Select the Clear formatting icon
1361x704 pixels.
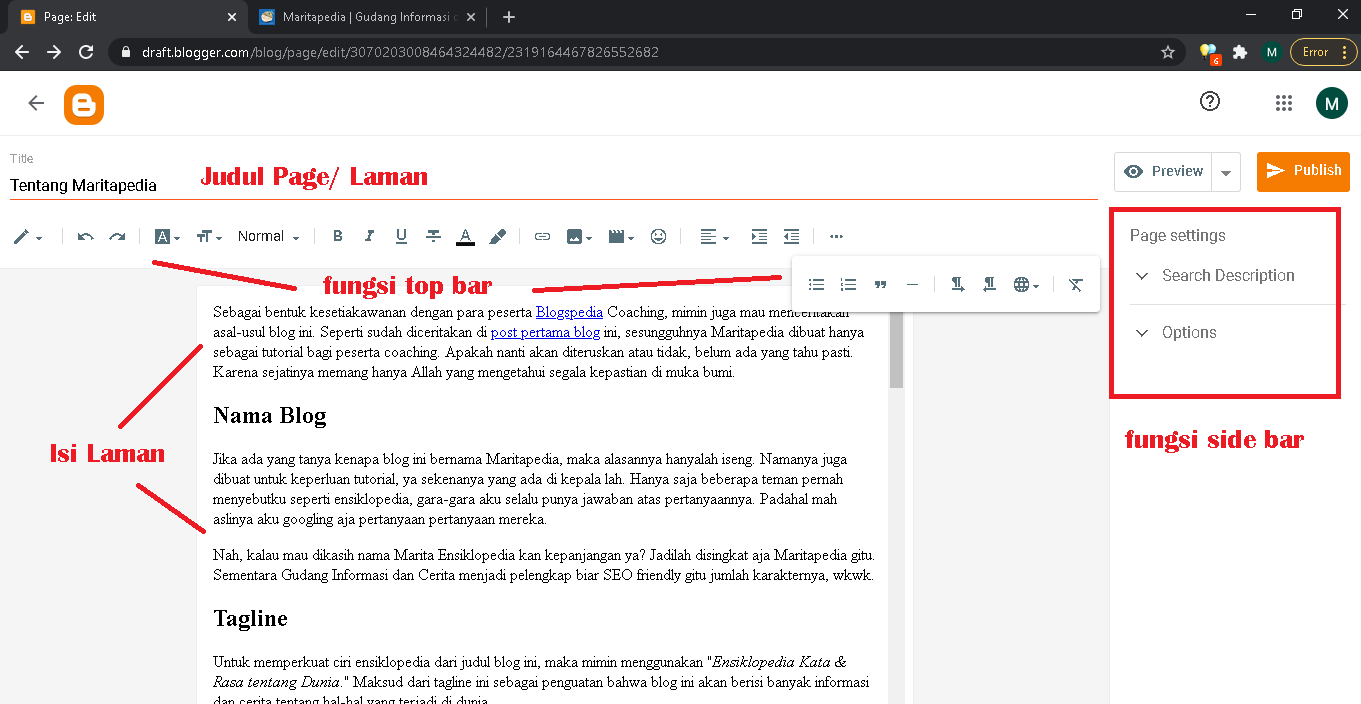pos(1075,284)
